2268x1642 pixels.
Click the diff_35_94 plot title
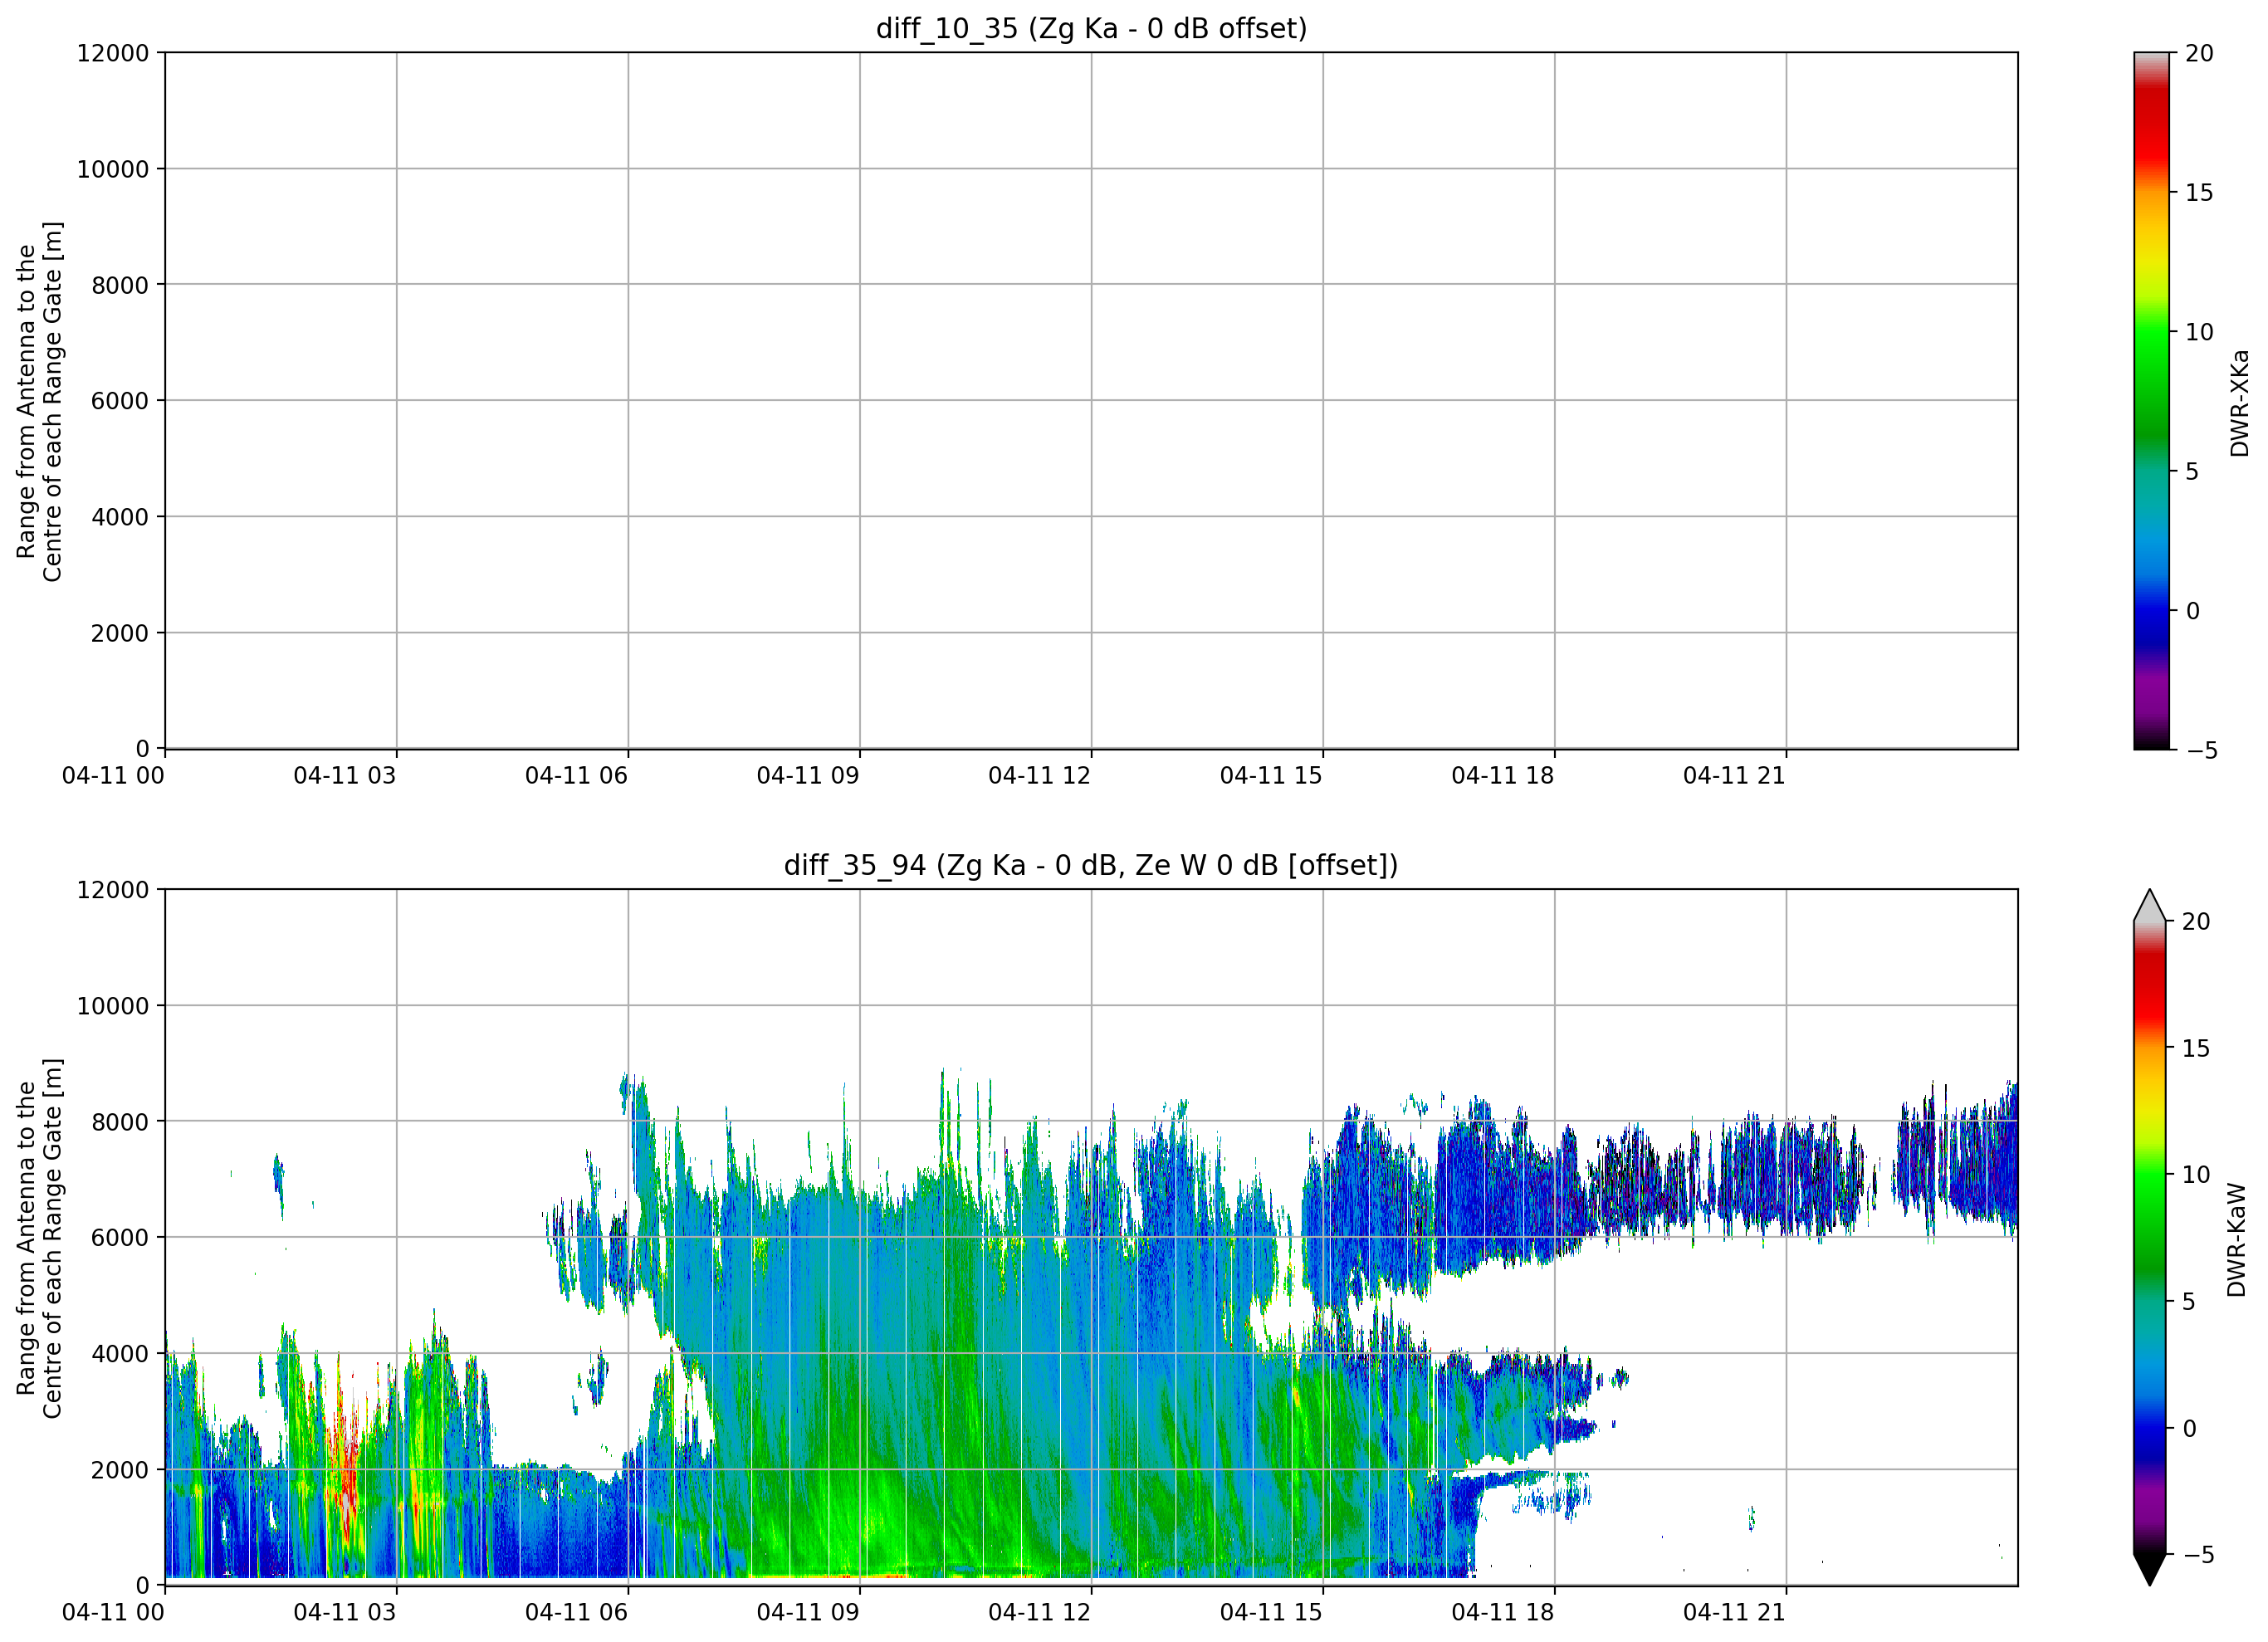[1091, 865]
